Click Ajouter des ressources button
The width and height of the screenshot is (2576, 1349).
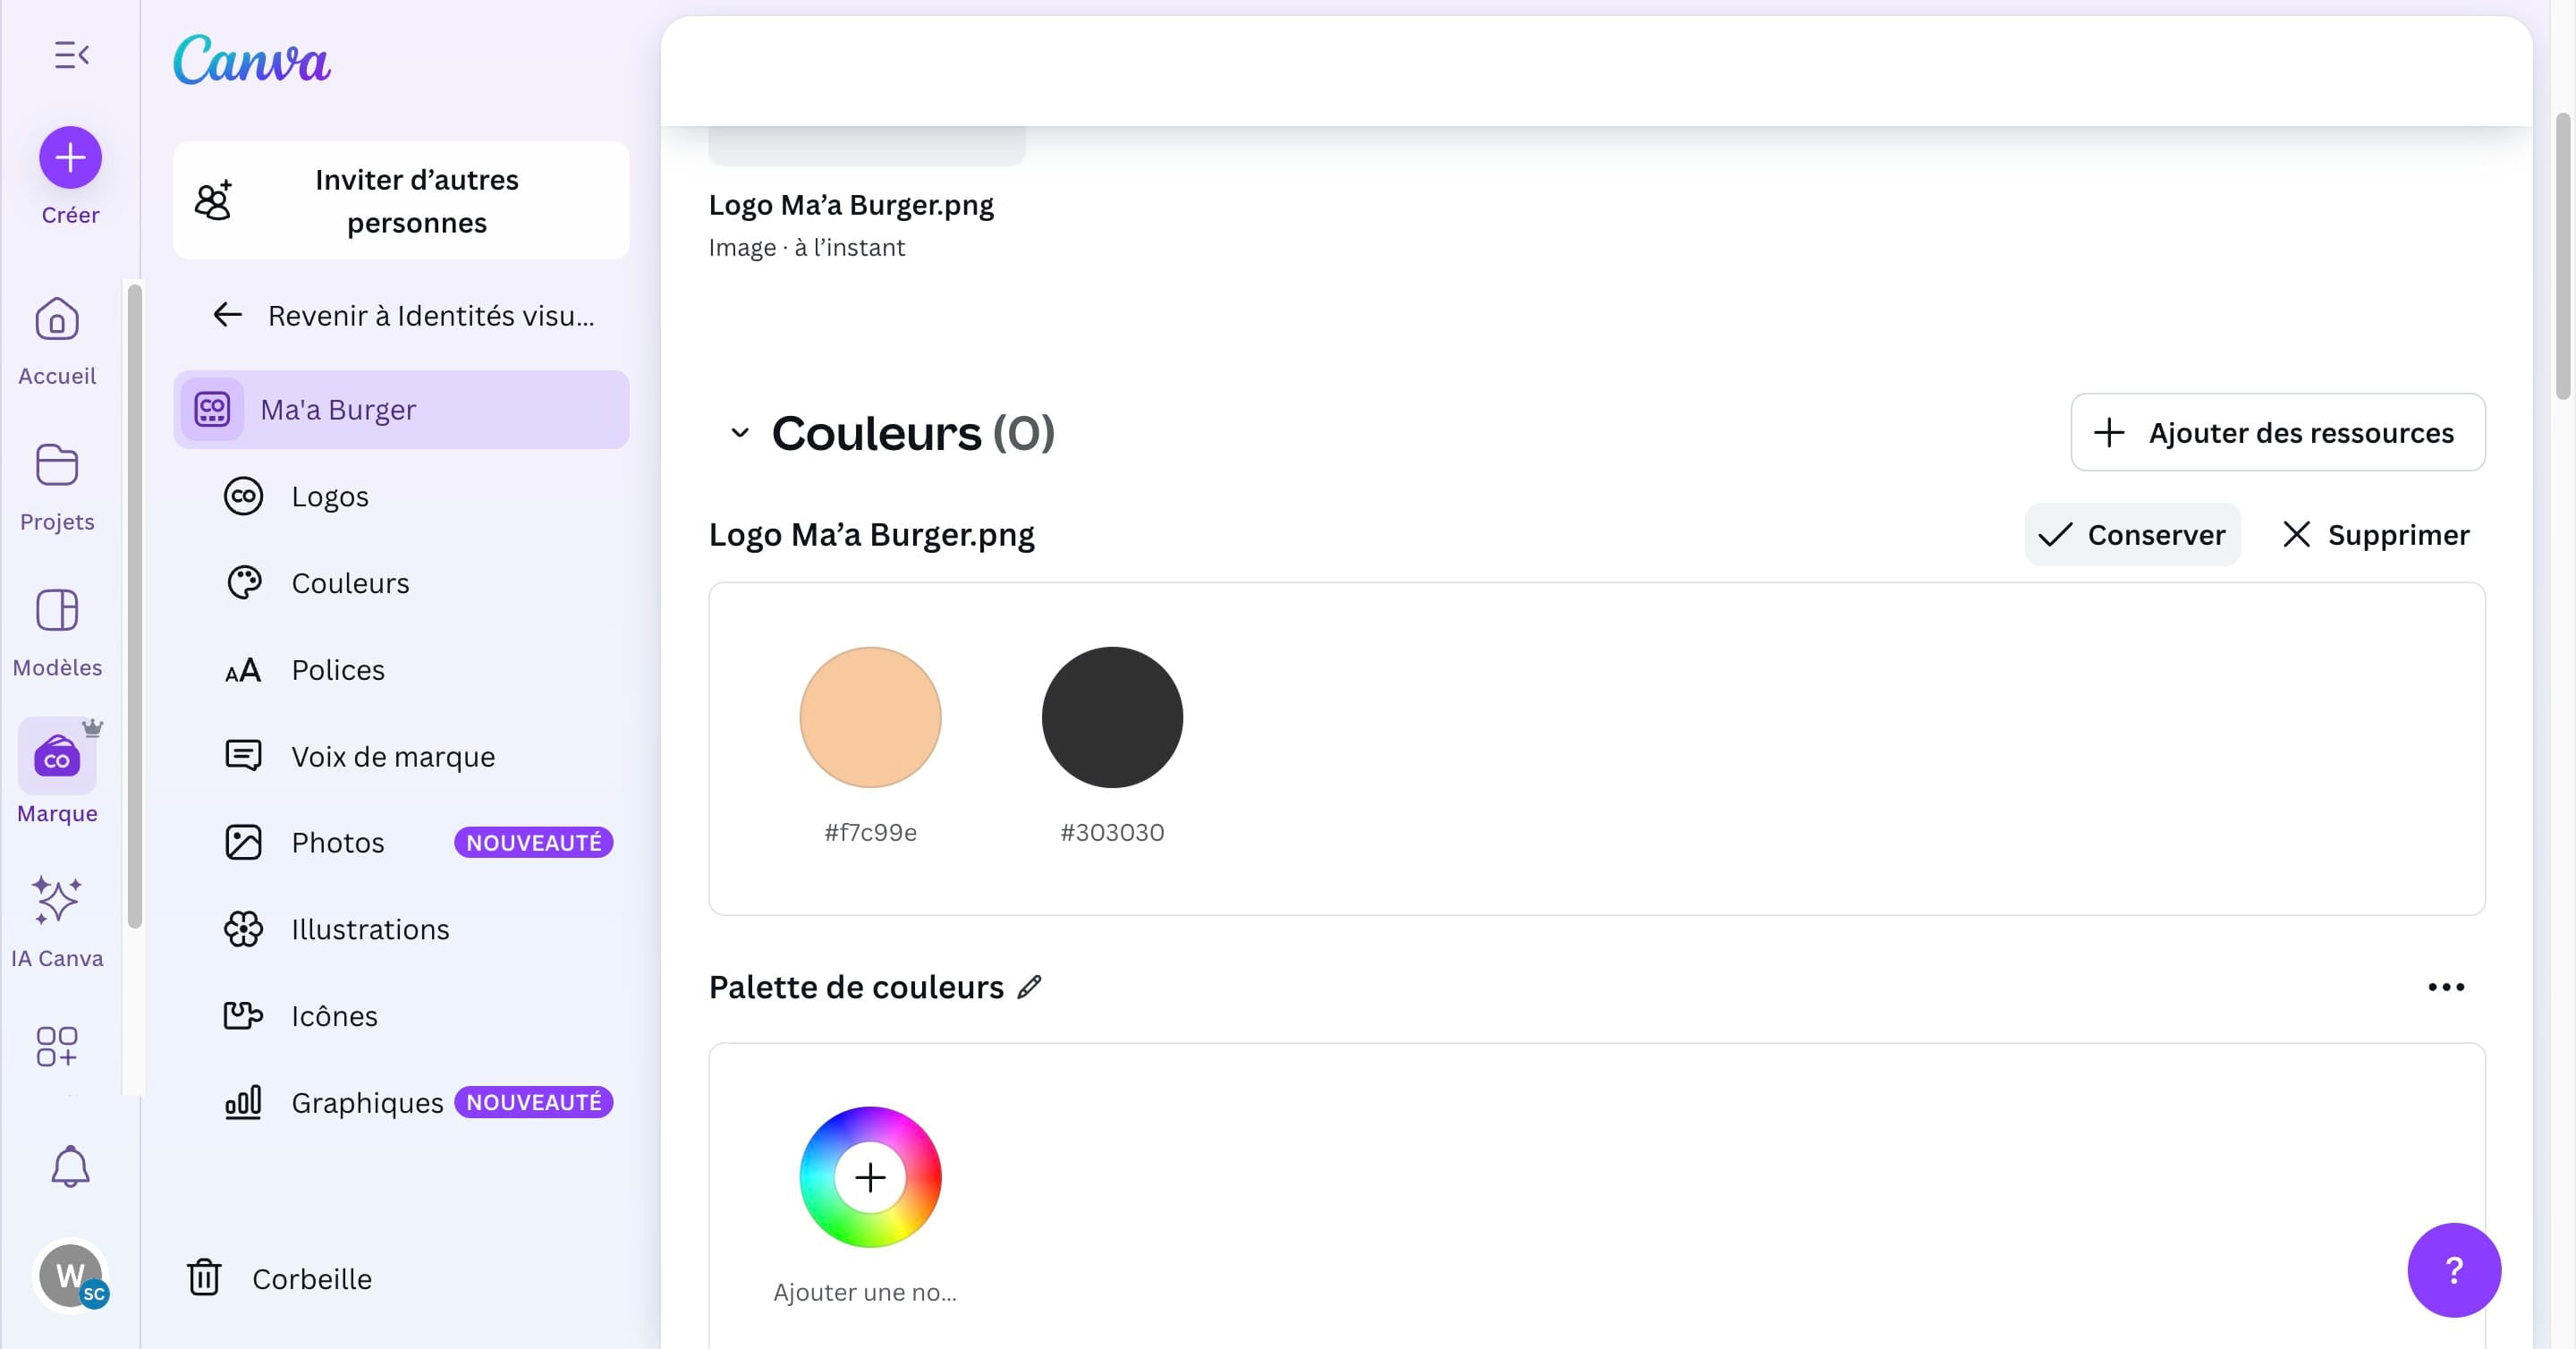(x=2277, y=433)
